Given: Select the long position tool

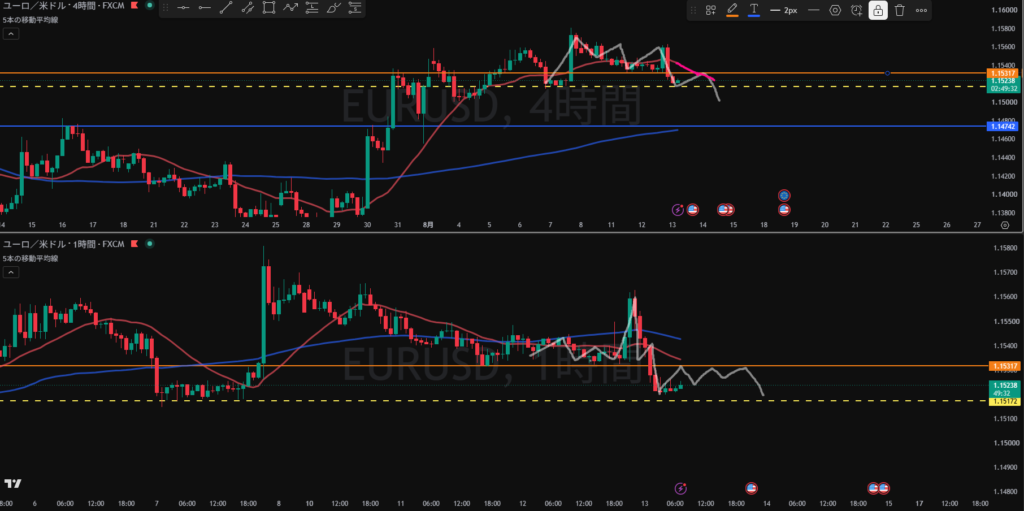Looking at the screenshot, I should 312,8.
